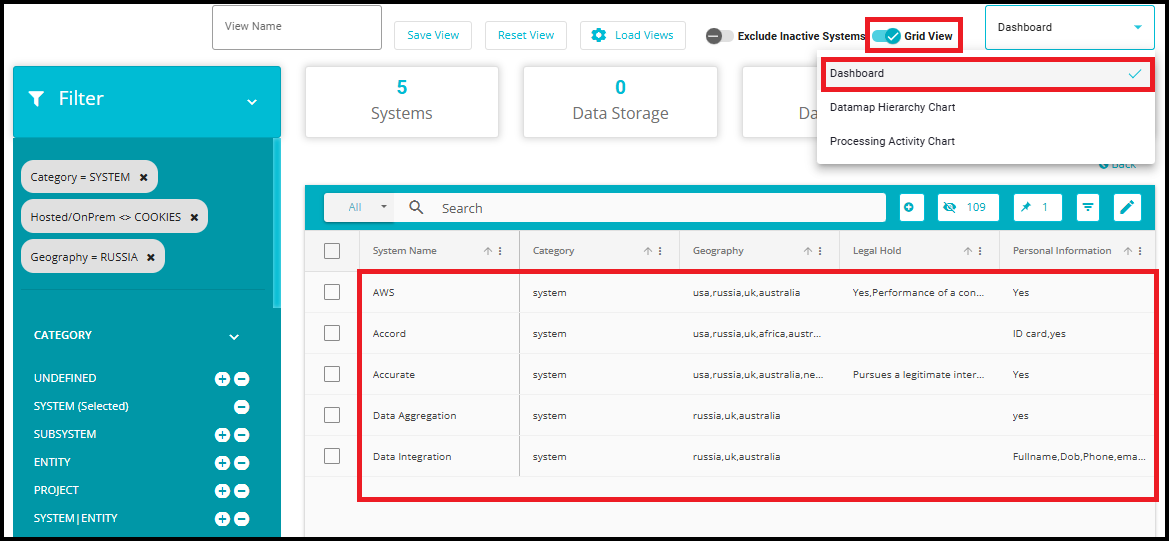Open the All search scope dropdown
This screenshot has height=541, width=1169.
coord(367,207)
